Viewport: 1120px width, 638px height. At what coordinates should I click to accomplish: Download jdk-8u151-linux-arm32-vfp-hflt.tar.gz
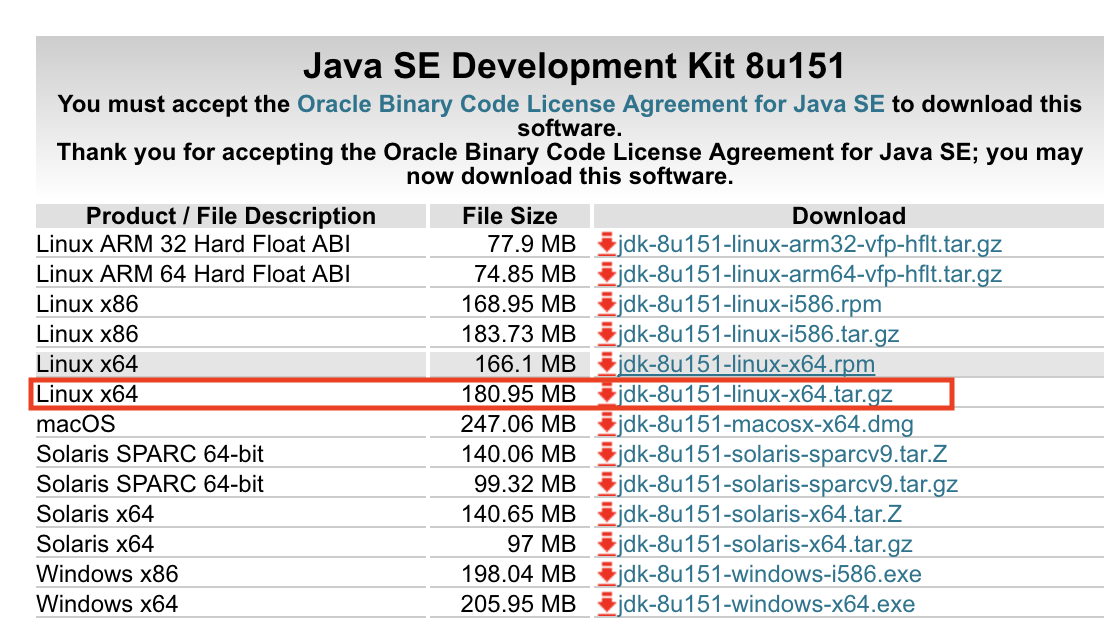click(809, 244)
